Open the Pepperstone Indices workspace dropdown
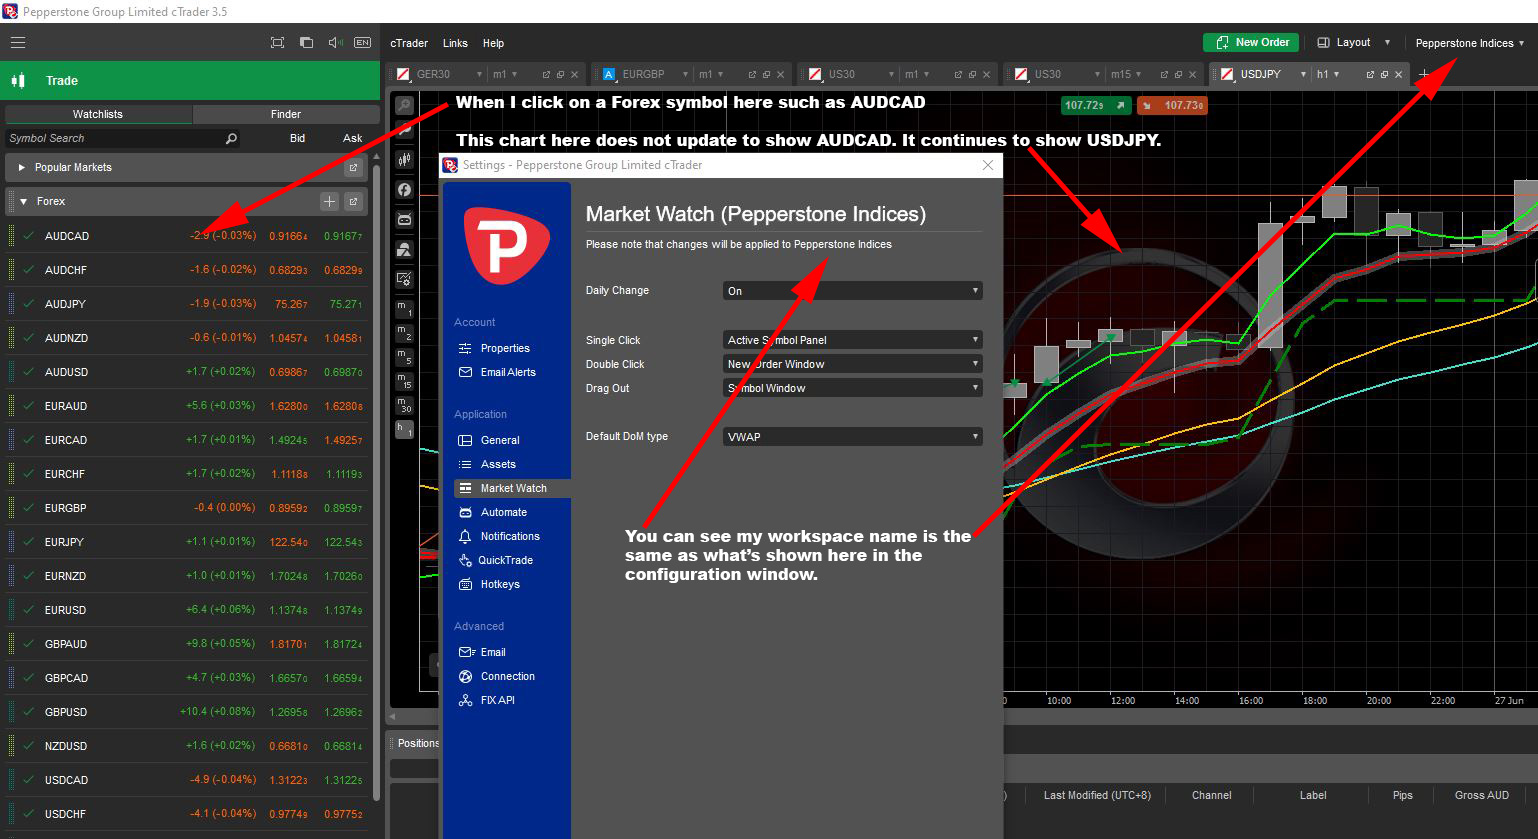 click(1470, 43)
